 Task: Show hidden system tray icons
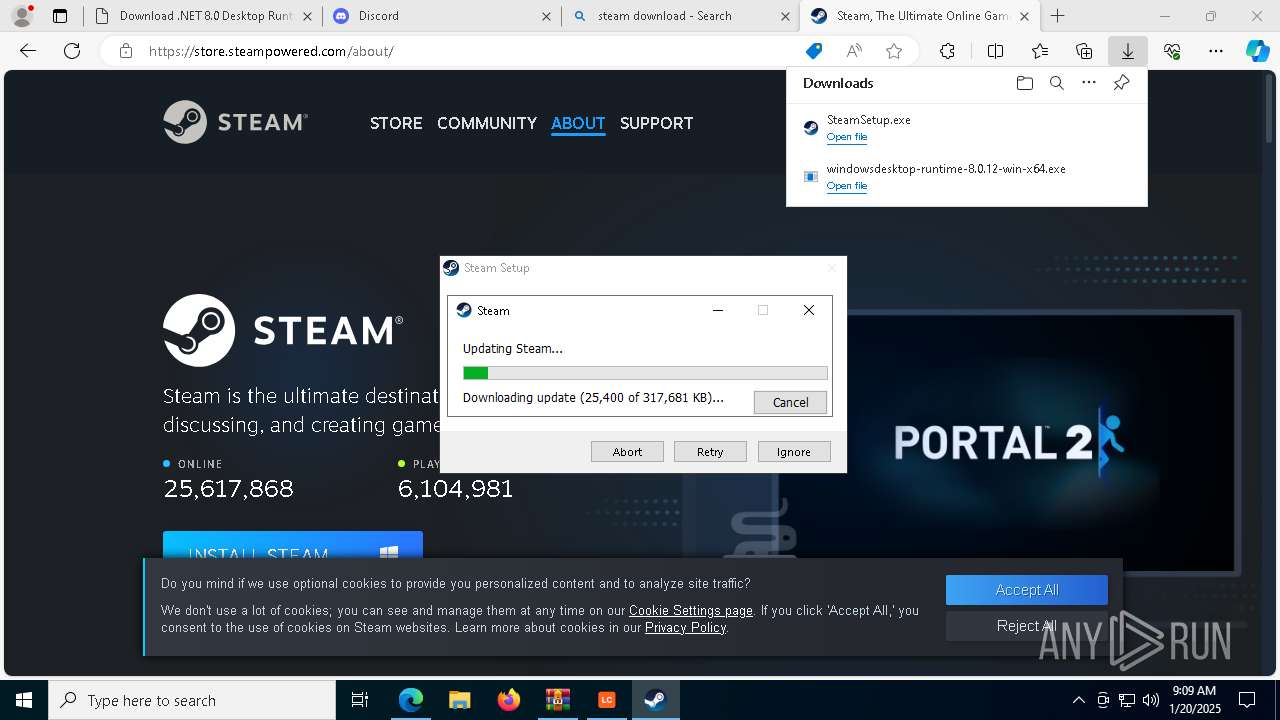(x=1078, y=700)
